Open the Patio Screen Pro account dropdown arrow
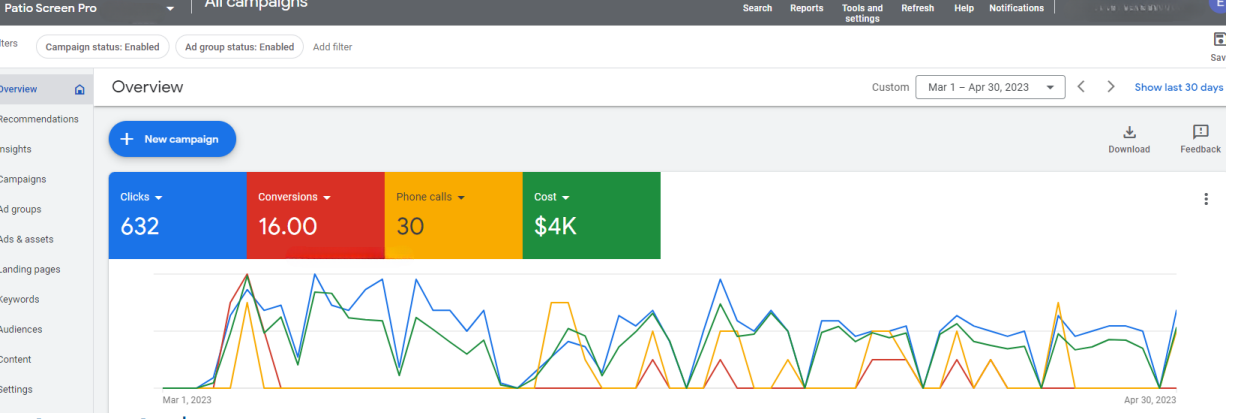 tap(169, 8)
